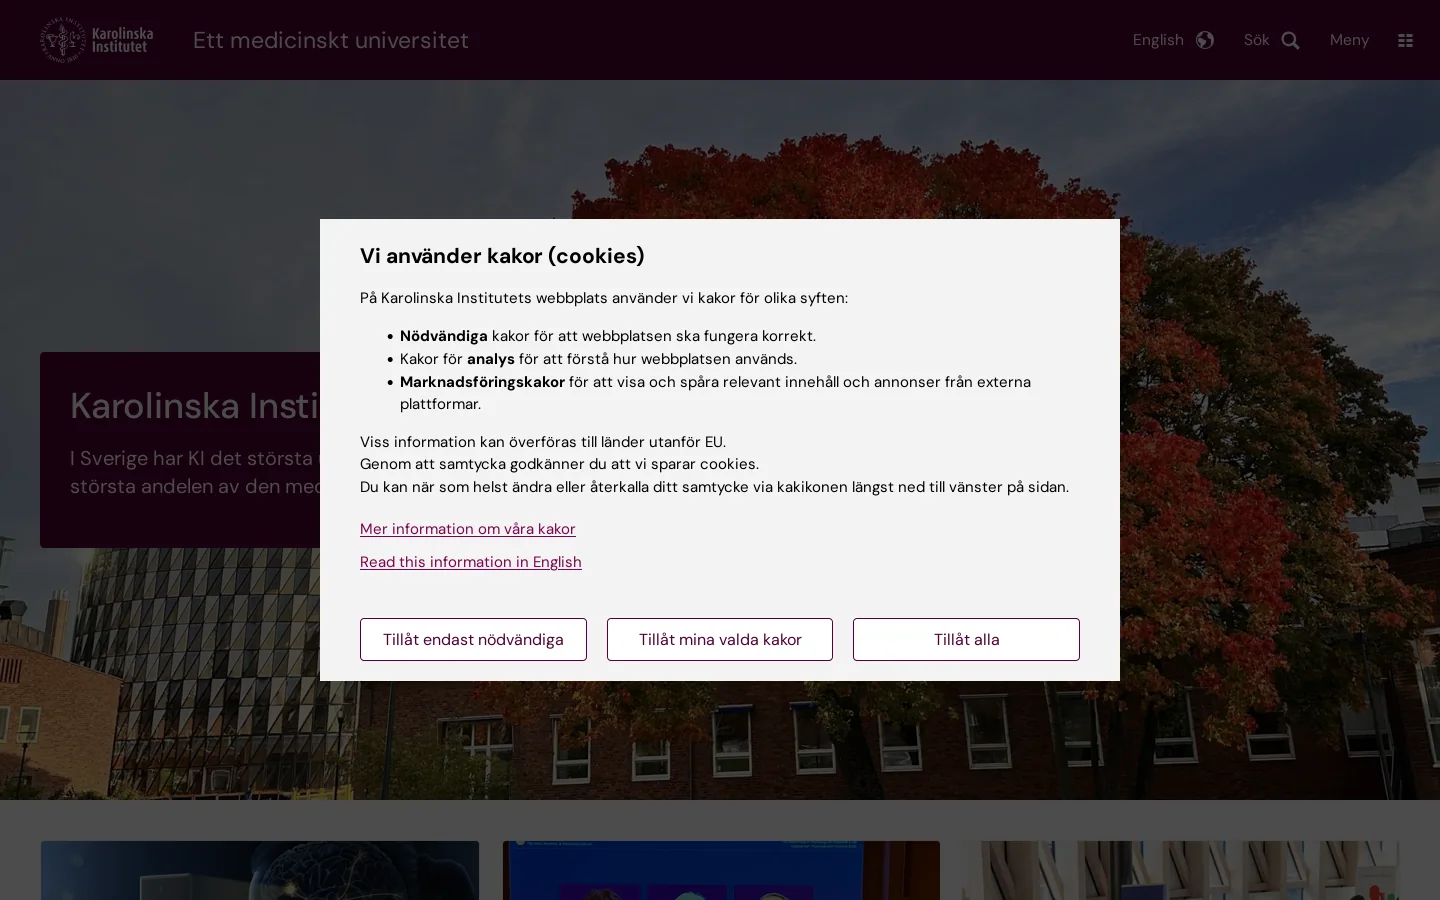Click Tillåt endast nödvändiga button

tap(473, 639)
